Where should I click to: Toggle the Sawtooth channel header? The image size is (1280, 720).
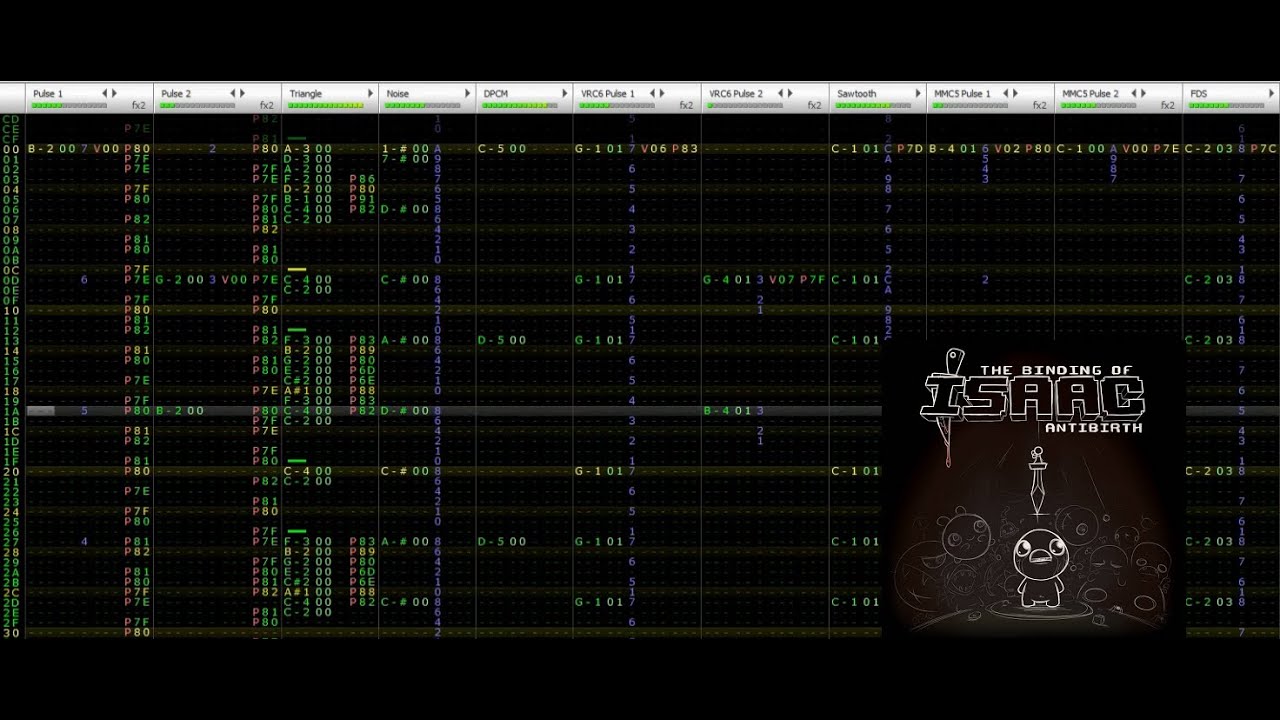856,93
